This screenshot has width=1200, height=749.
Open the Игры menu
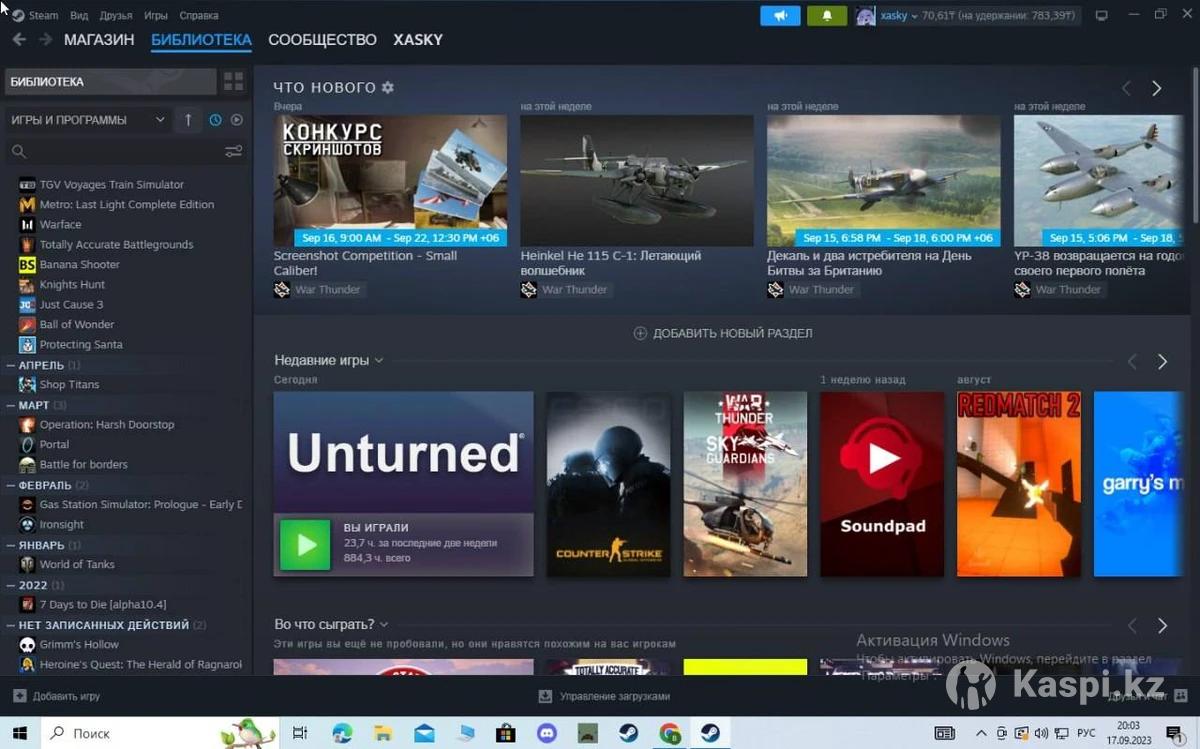(156, 16)
